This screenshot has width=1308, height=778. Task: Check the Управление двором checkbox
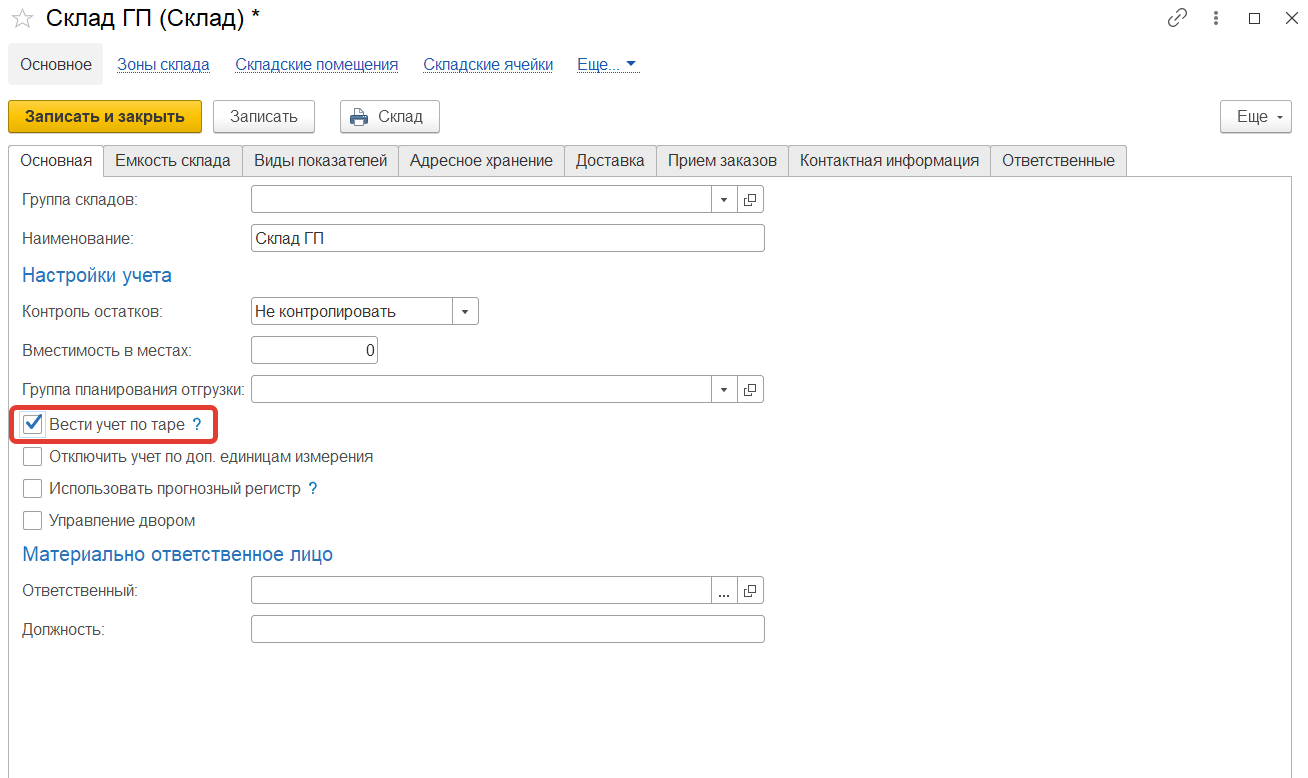[33, 521]
